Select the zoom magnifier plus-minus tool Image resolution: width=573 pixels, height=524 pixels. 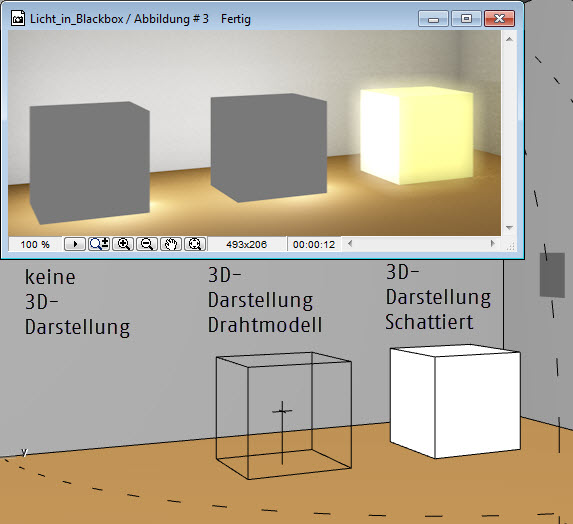(99, 244)
